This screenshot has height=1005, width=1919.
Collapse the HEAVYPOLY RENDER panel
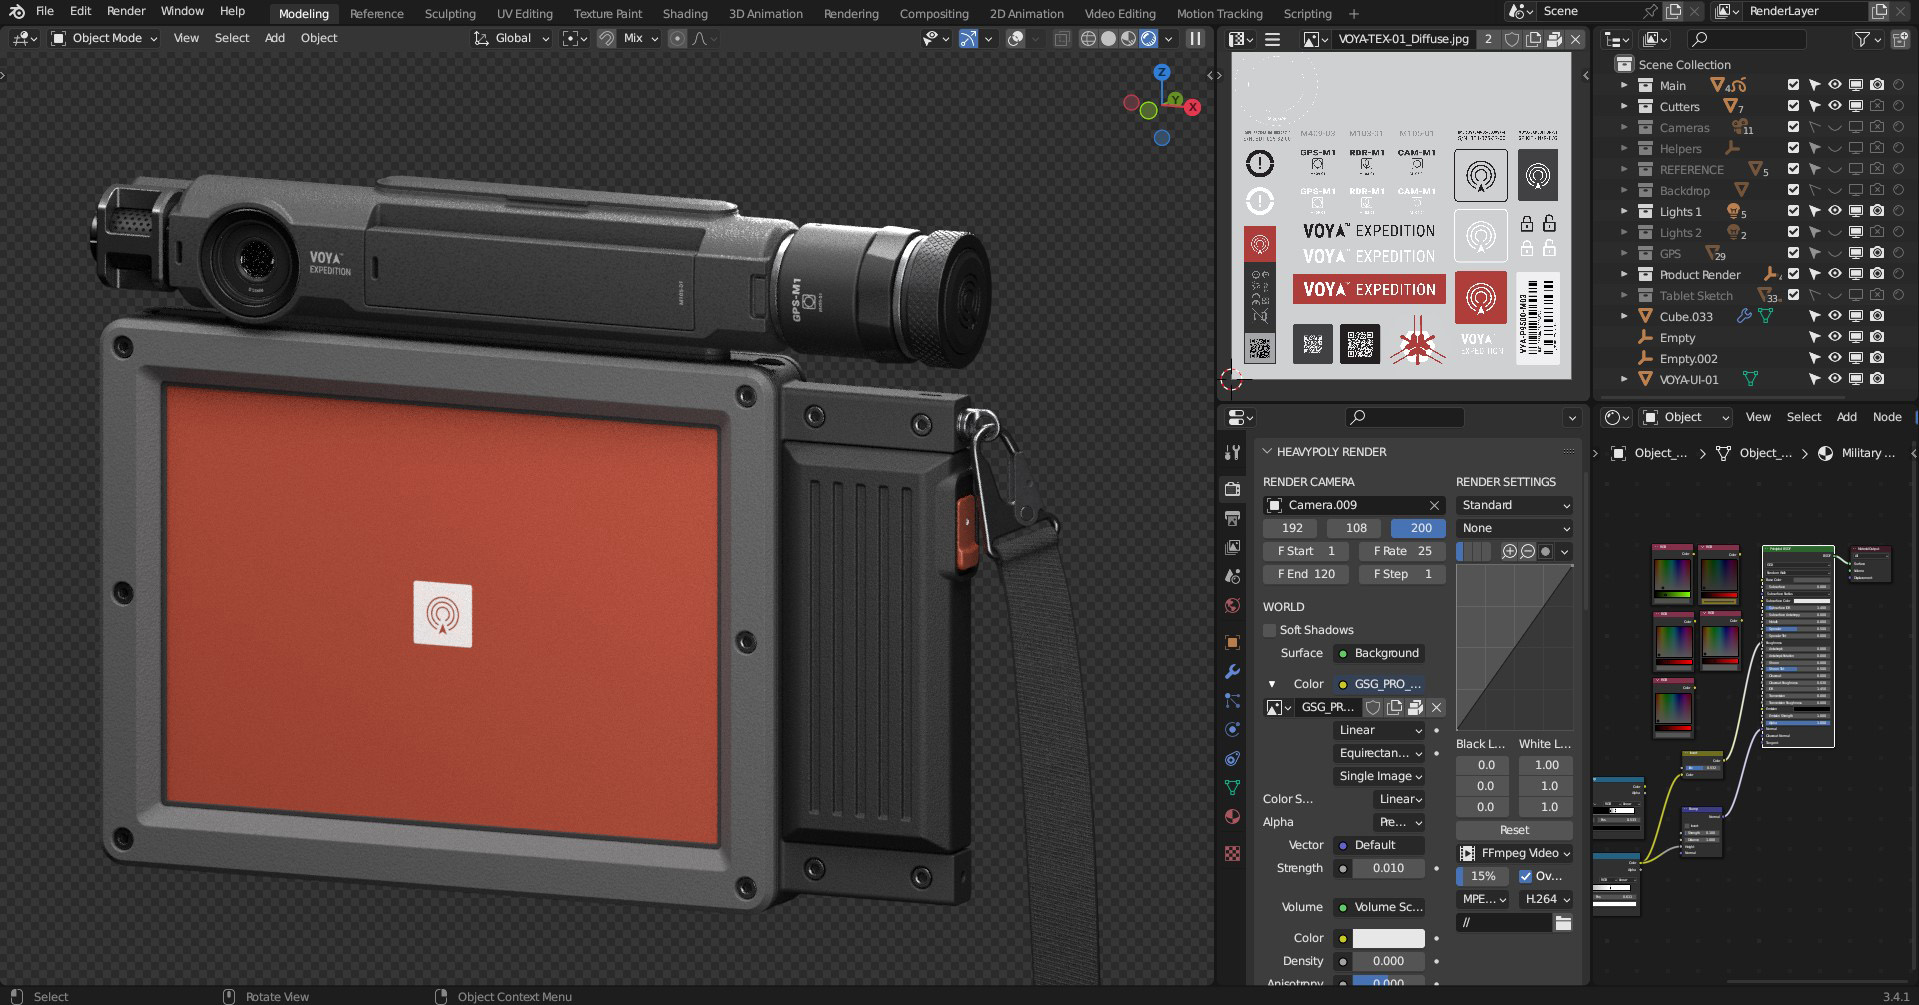point(1267,452)
